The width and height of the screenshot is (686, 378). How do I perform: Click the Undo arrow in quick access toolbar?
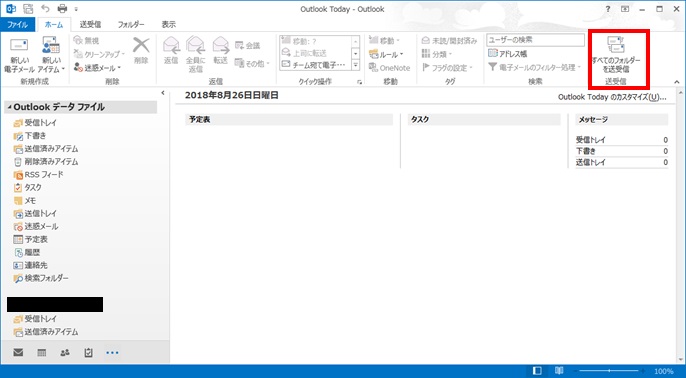(45, 8)
